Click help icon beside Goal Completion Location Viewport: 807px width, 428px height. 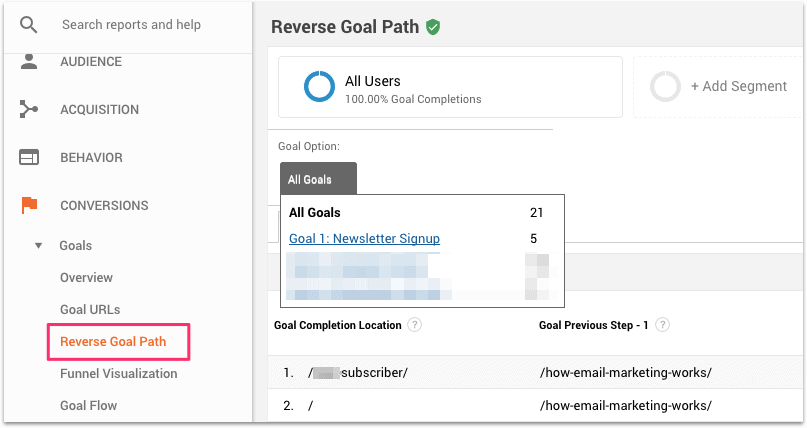click(414, 325)
